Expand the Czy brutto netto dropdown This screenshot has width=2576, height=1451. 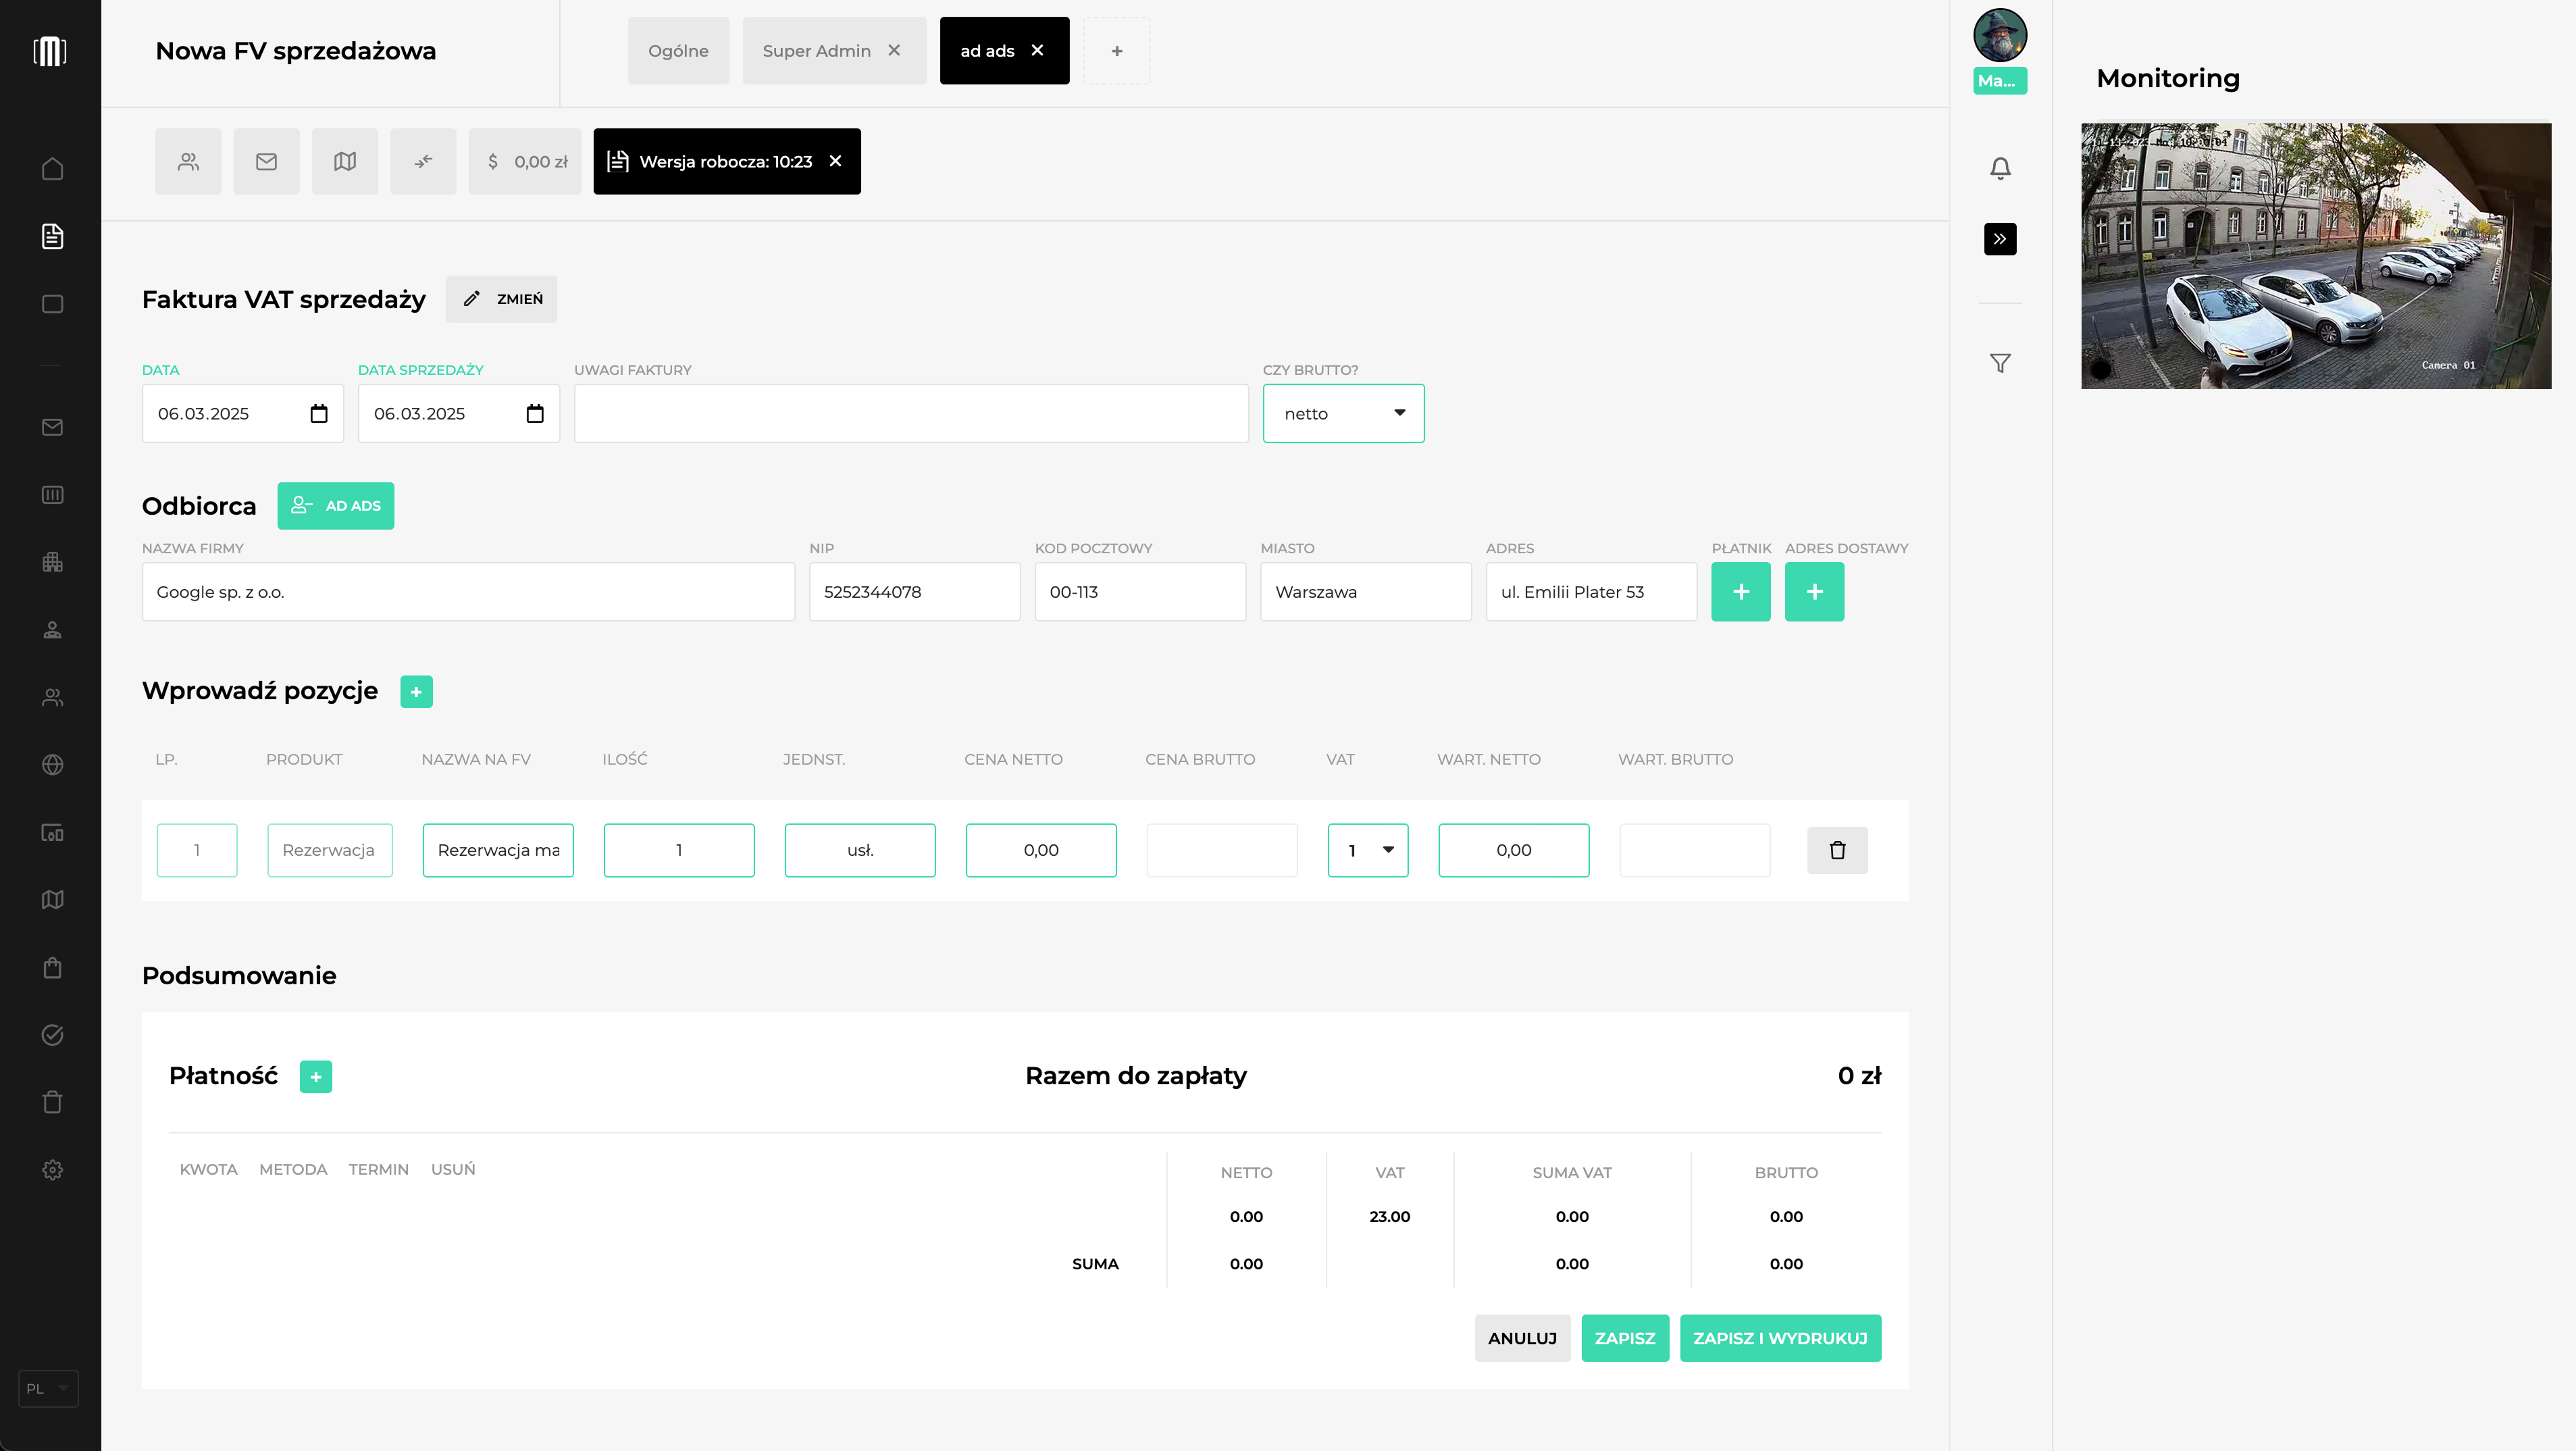click(x=1343, y=413)
